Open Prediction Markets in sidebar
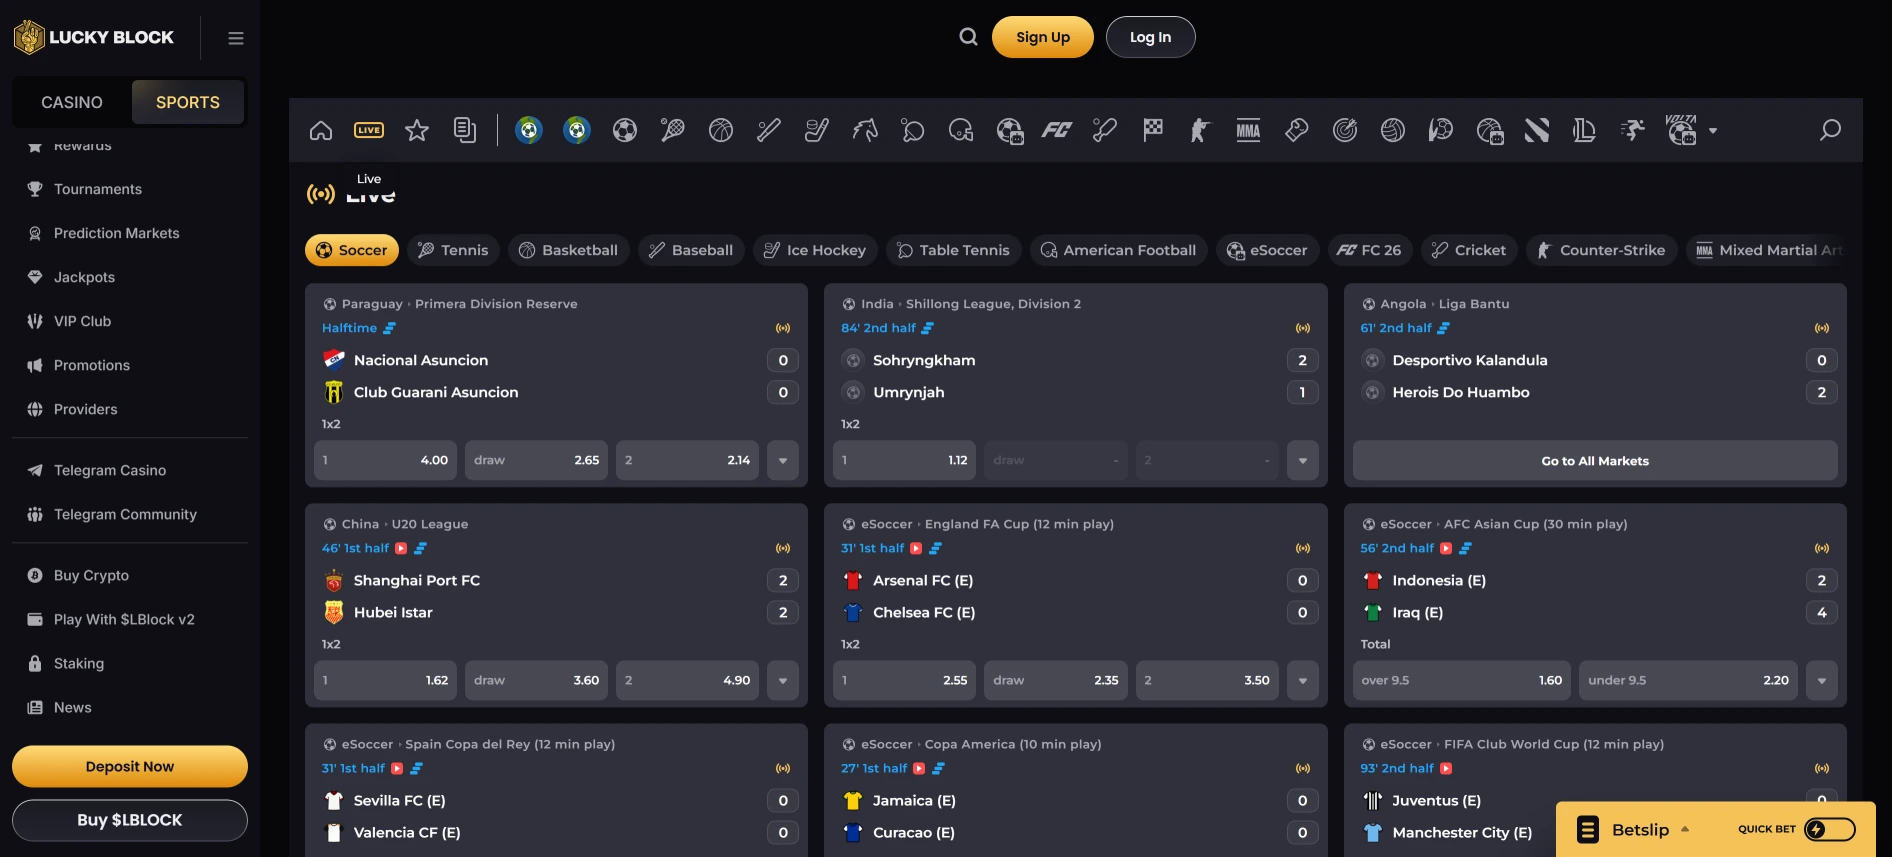This screenshot has height=857, width=1892. (117, 233)
